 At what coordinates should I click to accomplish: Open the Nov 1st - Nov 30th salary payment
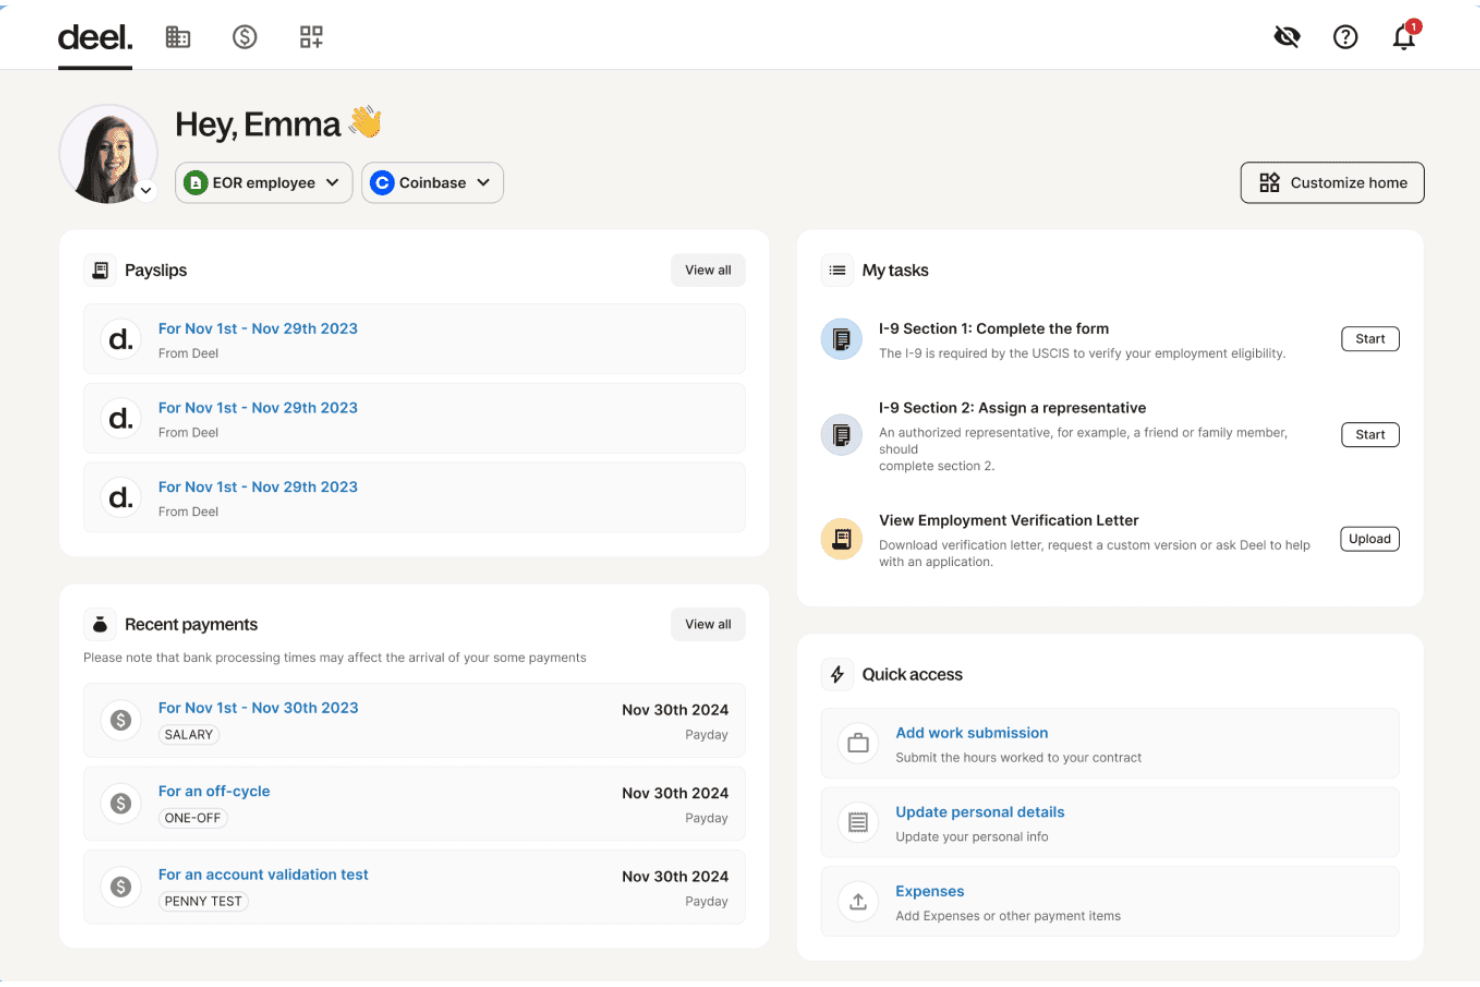258,708
